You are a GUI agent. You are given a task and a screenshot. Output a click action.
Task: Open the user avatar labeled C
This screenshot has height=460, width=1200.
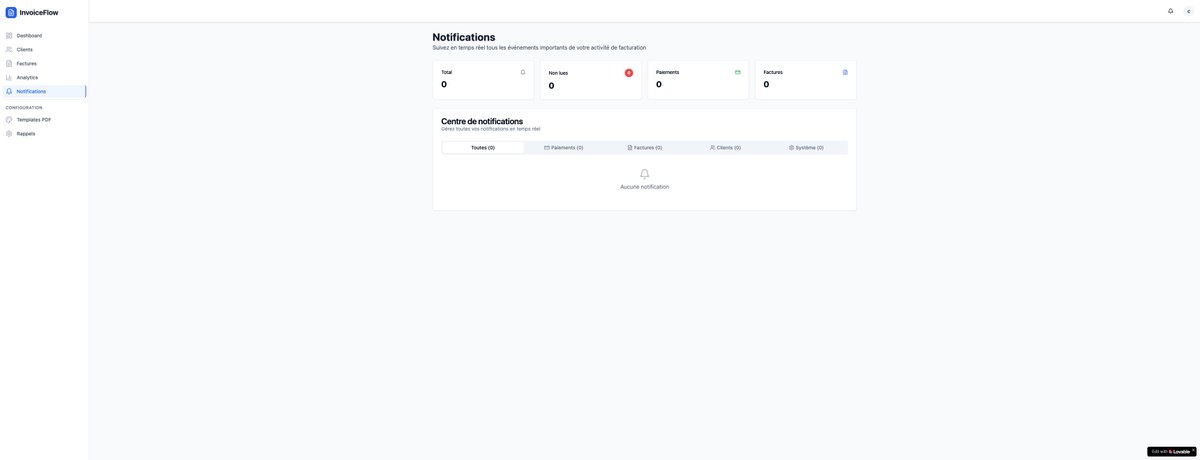click(1189, 11)
